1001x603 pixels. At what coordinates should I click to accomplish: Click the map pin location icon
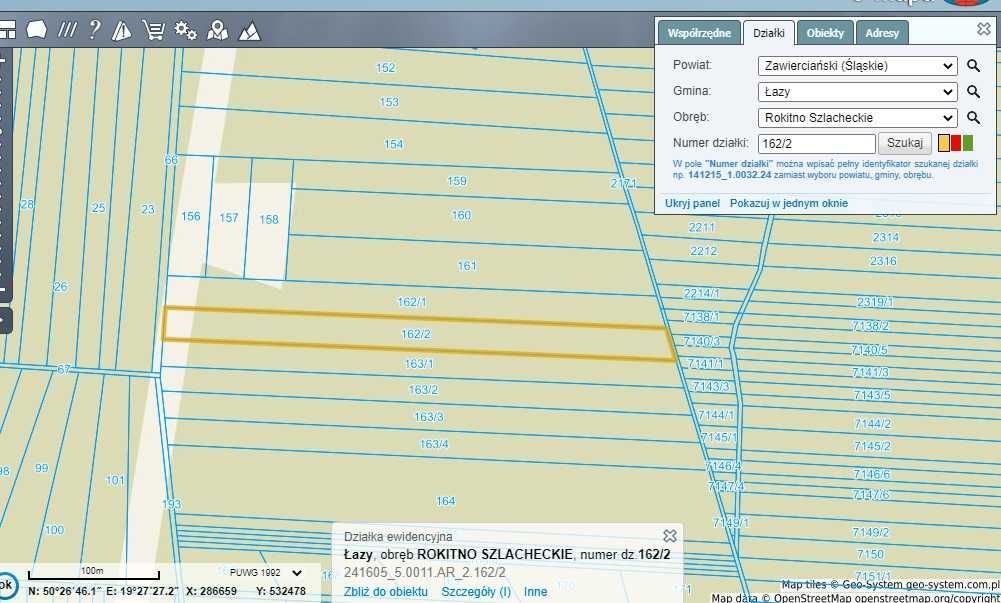click(217, 30)
